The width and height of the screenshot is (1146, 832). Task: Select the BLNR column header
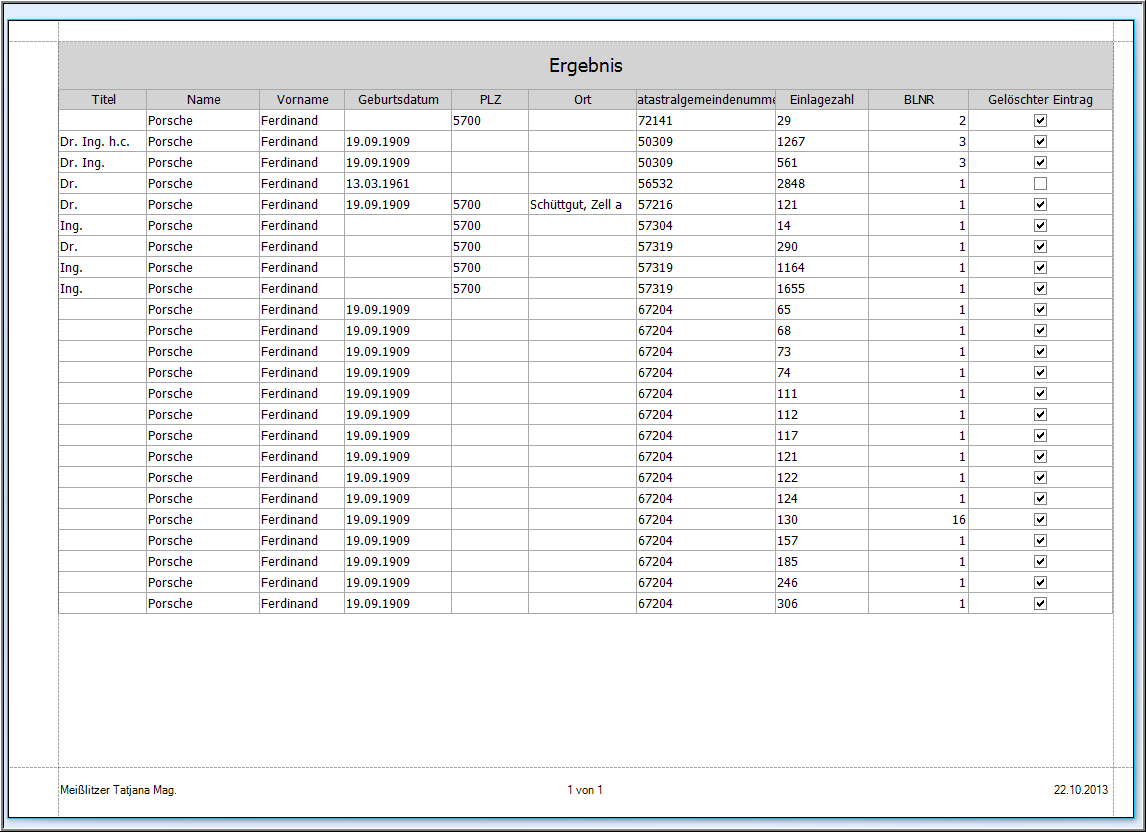[918, 99]
